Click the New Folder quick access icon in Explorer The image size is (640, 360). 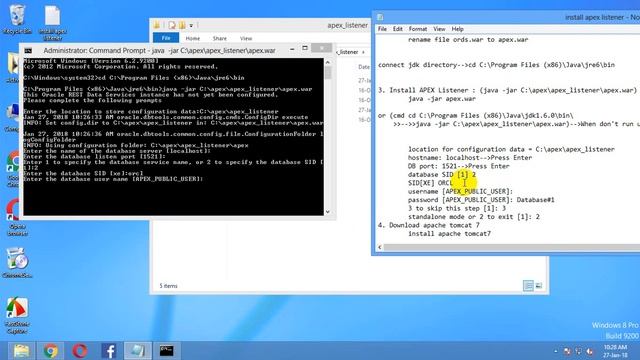(182, 25)
